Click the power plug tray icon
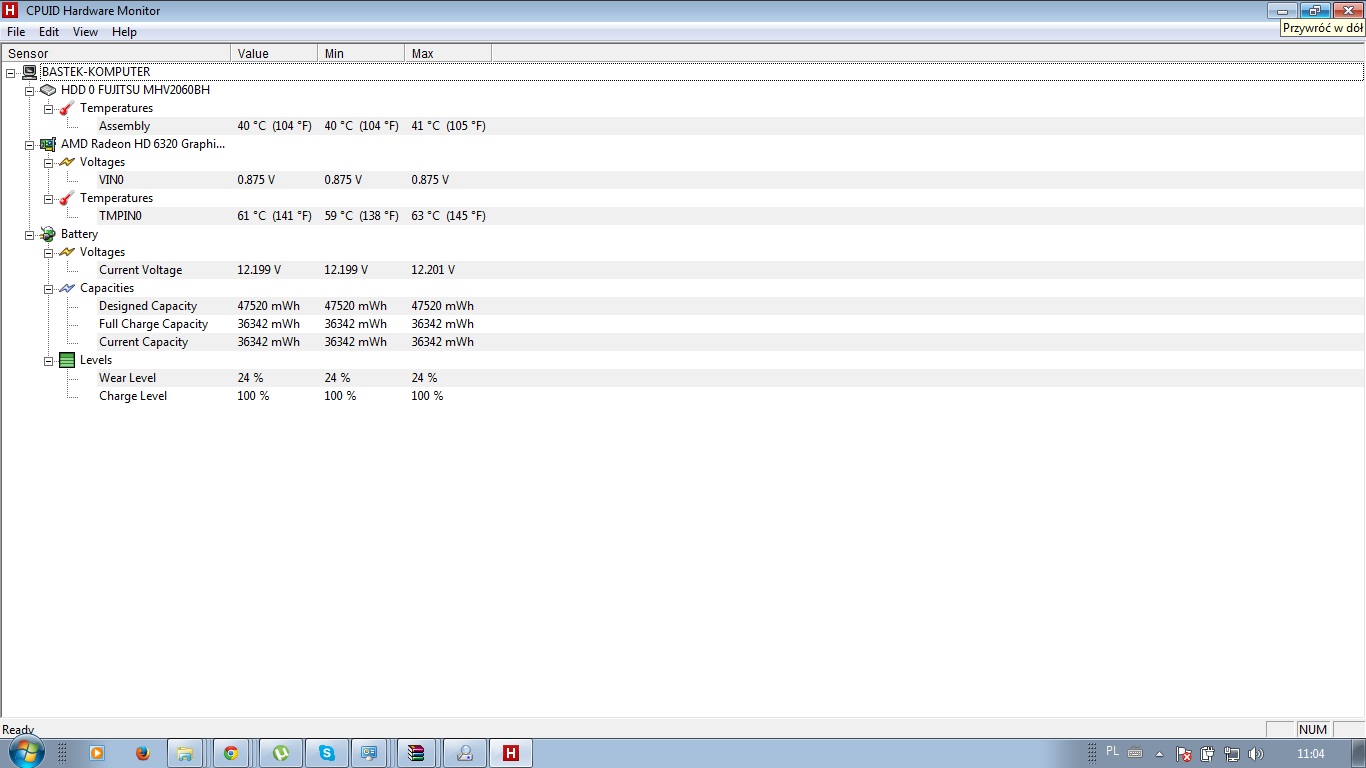 coord(1208,754)
